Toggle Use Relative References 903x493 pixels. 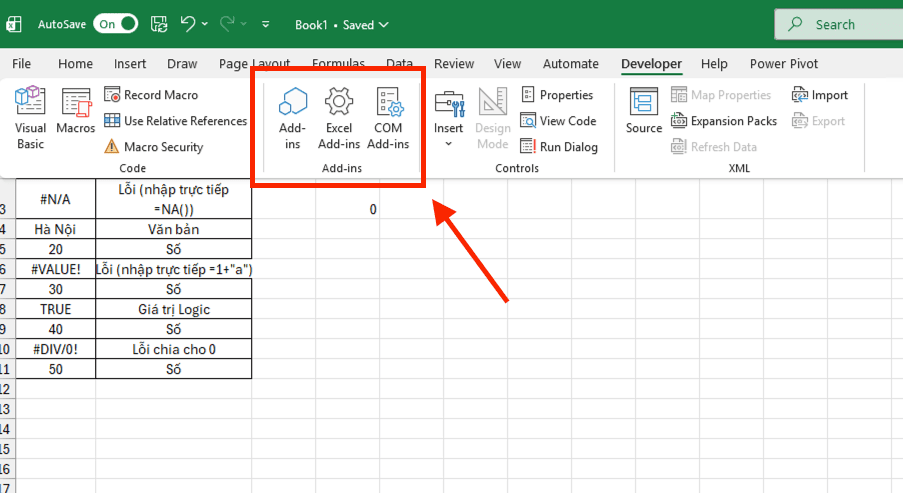click(175, 121)
